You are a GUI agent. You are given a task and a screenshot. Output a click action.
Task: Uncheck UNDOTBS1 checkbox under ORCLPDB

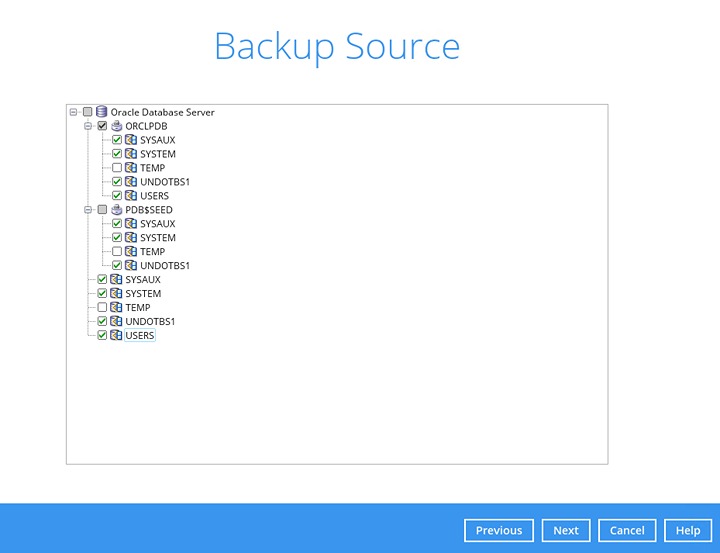point(117,182)
